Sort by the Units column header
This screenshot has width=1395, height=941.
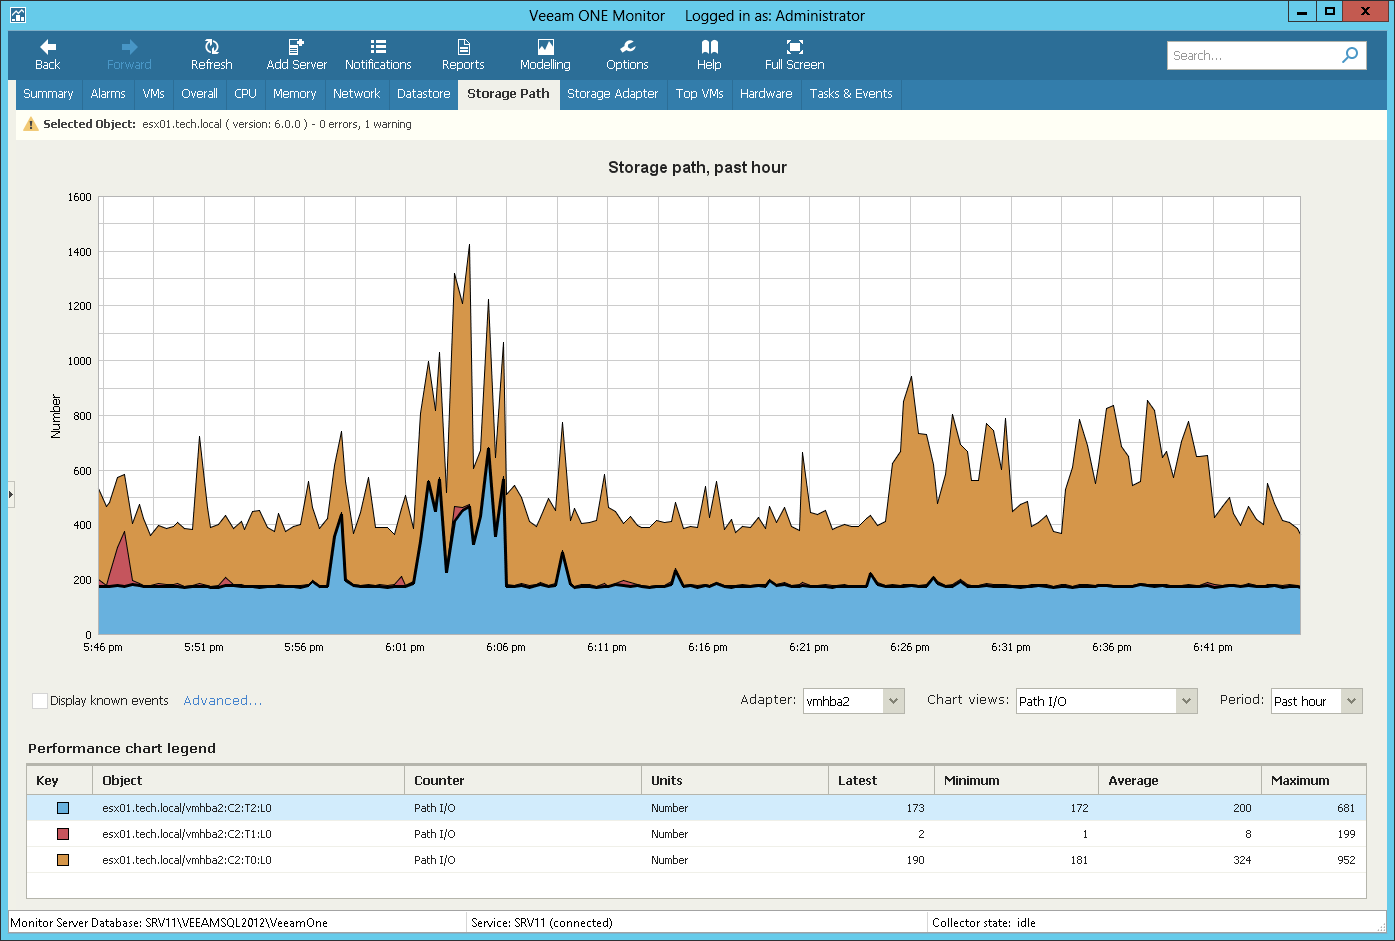pyautogui.click(x=735, y=780)
